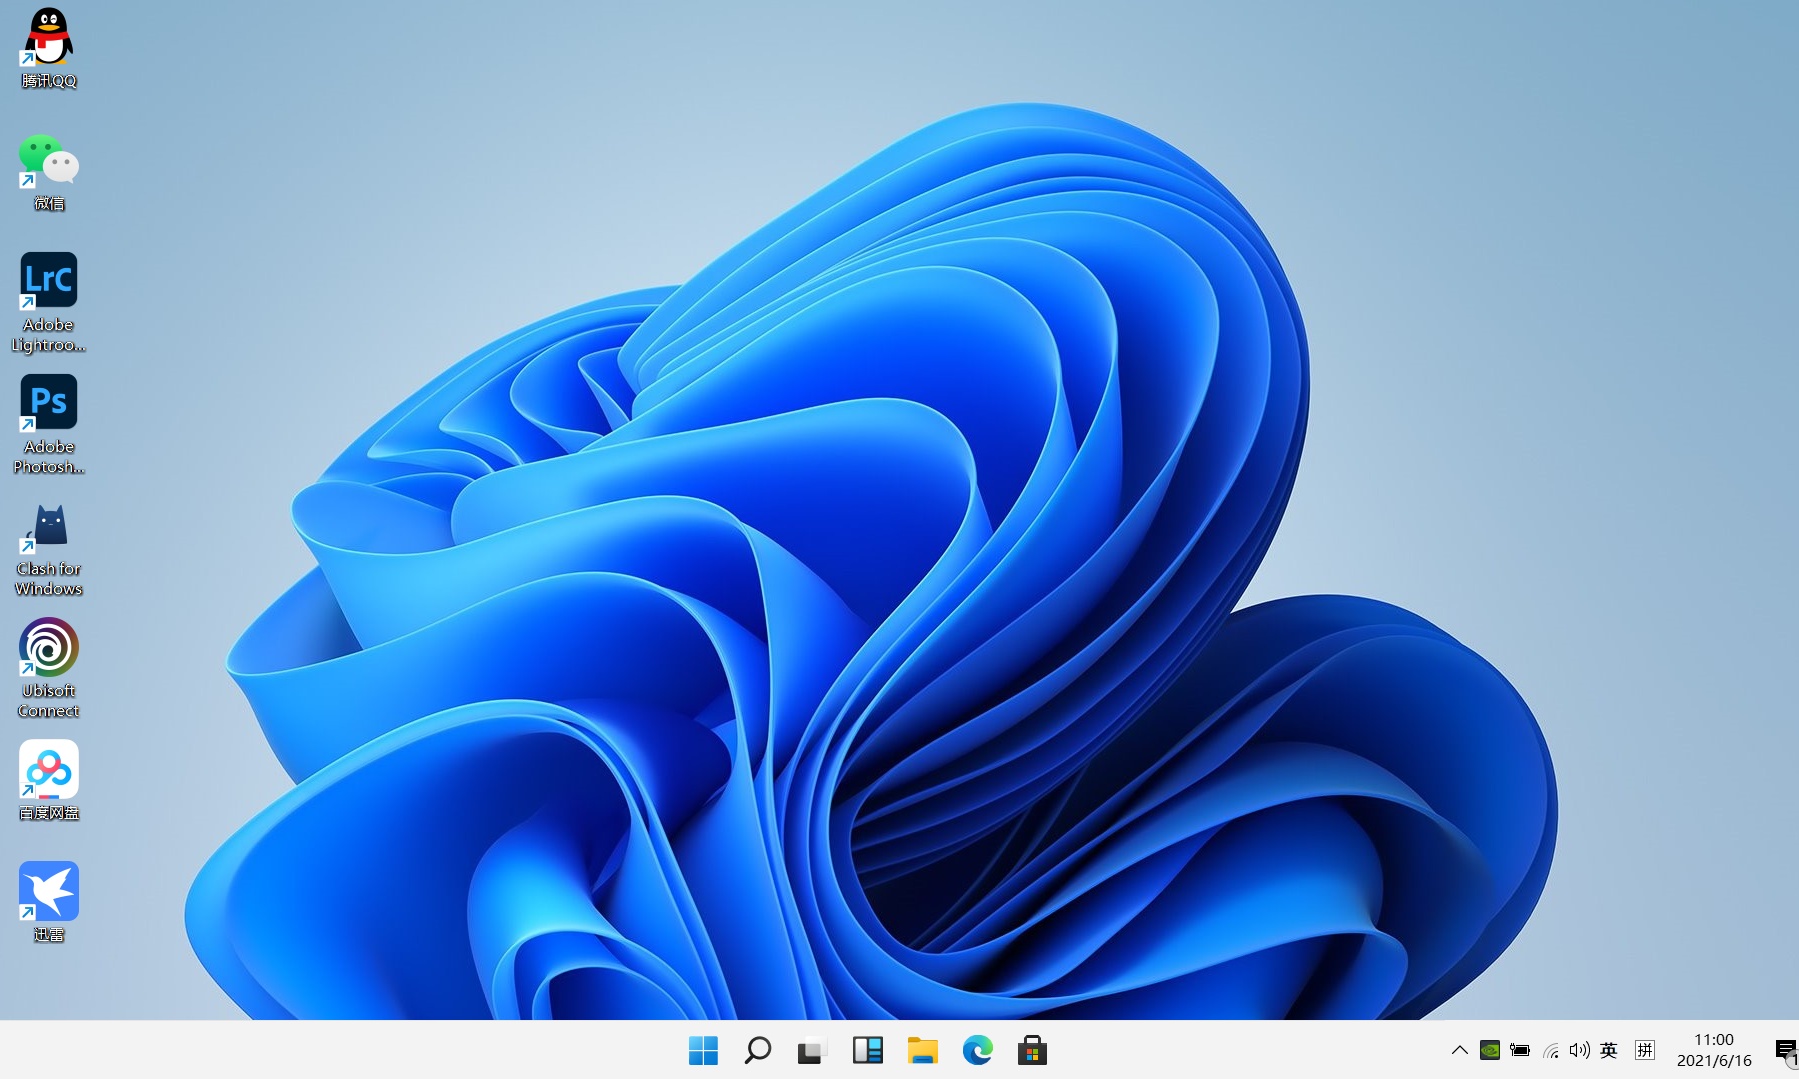Open File Explorer from taskbar
The image size is (1799, 1079).
[x=922, y=1051]
